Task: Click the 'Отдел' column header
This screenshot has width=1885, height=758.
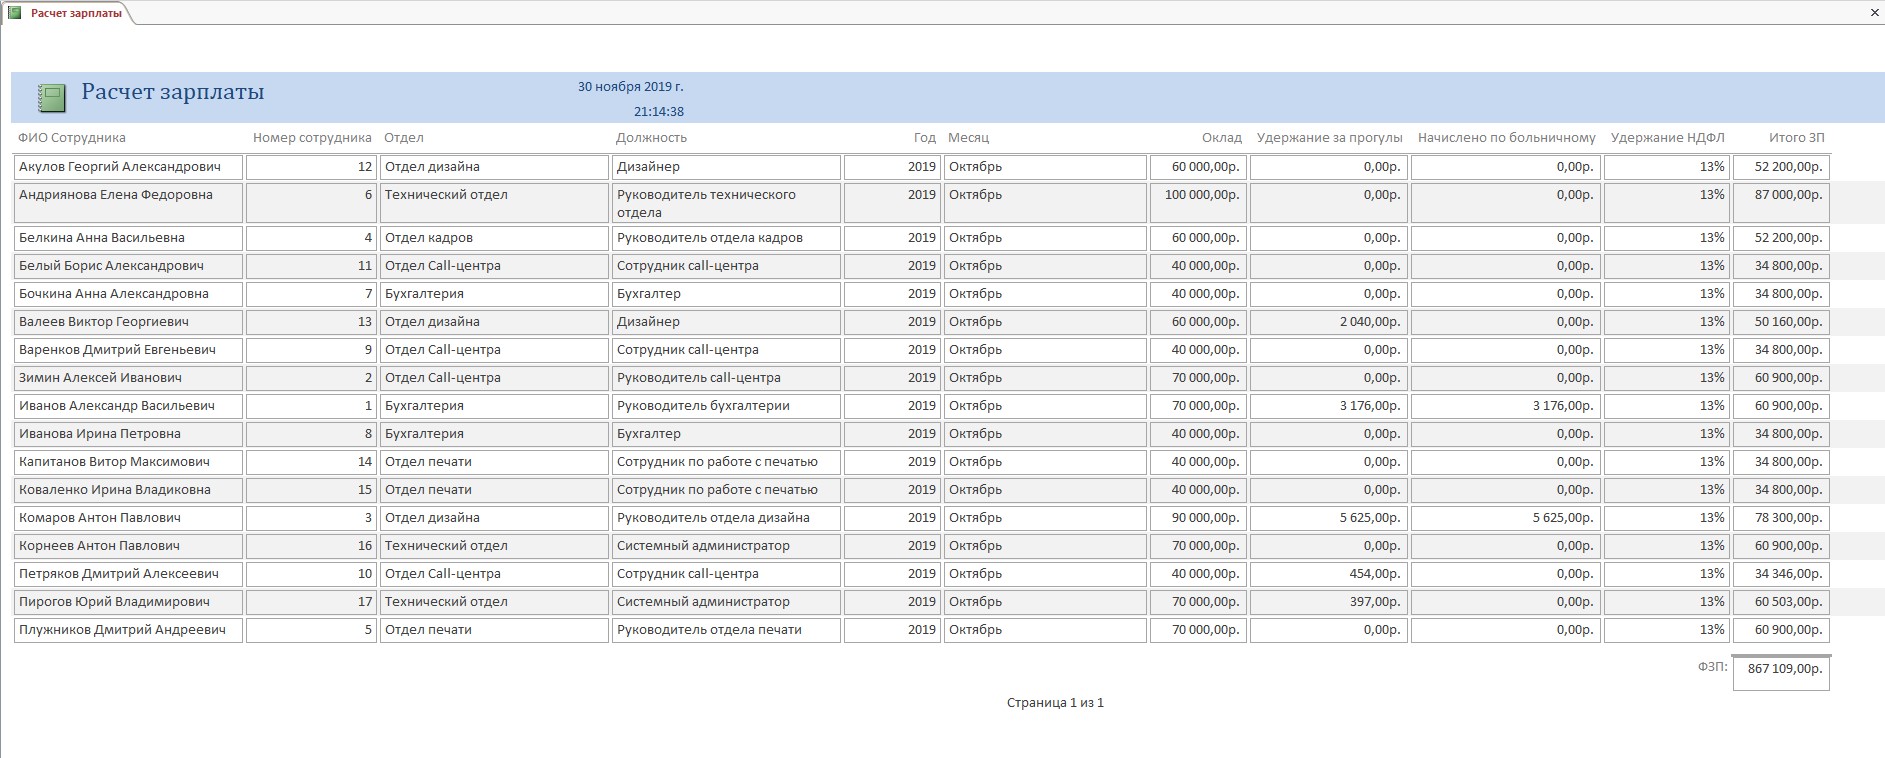Action: pos(404,138)
